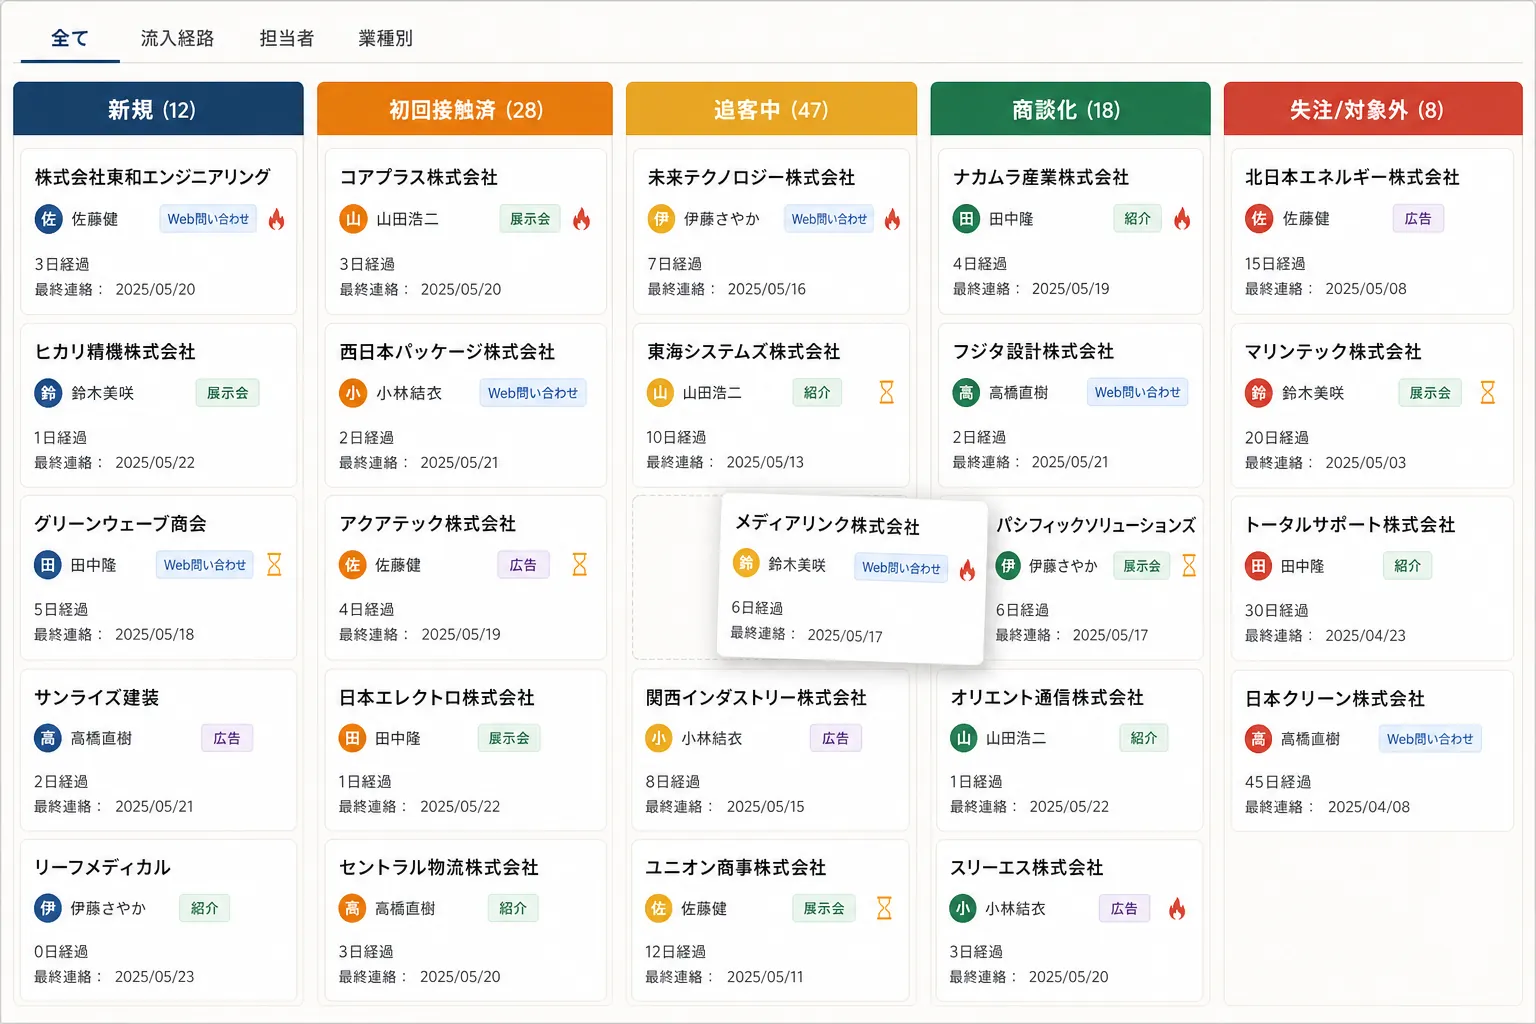This screenshot has width=1536, height=1024.
Task: Click 広告 tag on 北日本エネルギー株式会社 card
Action: [x=1418, y=219]
